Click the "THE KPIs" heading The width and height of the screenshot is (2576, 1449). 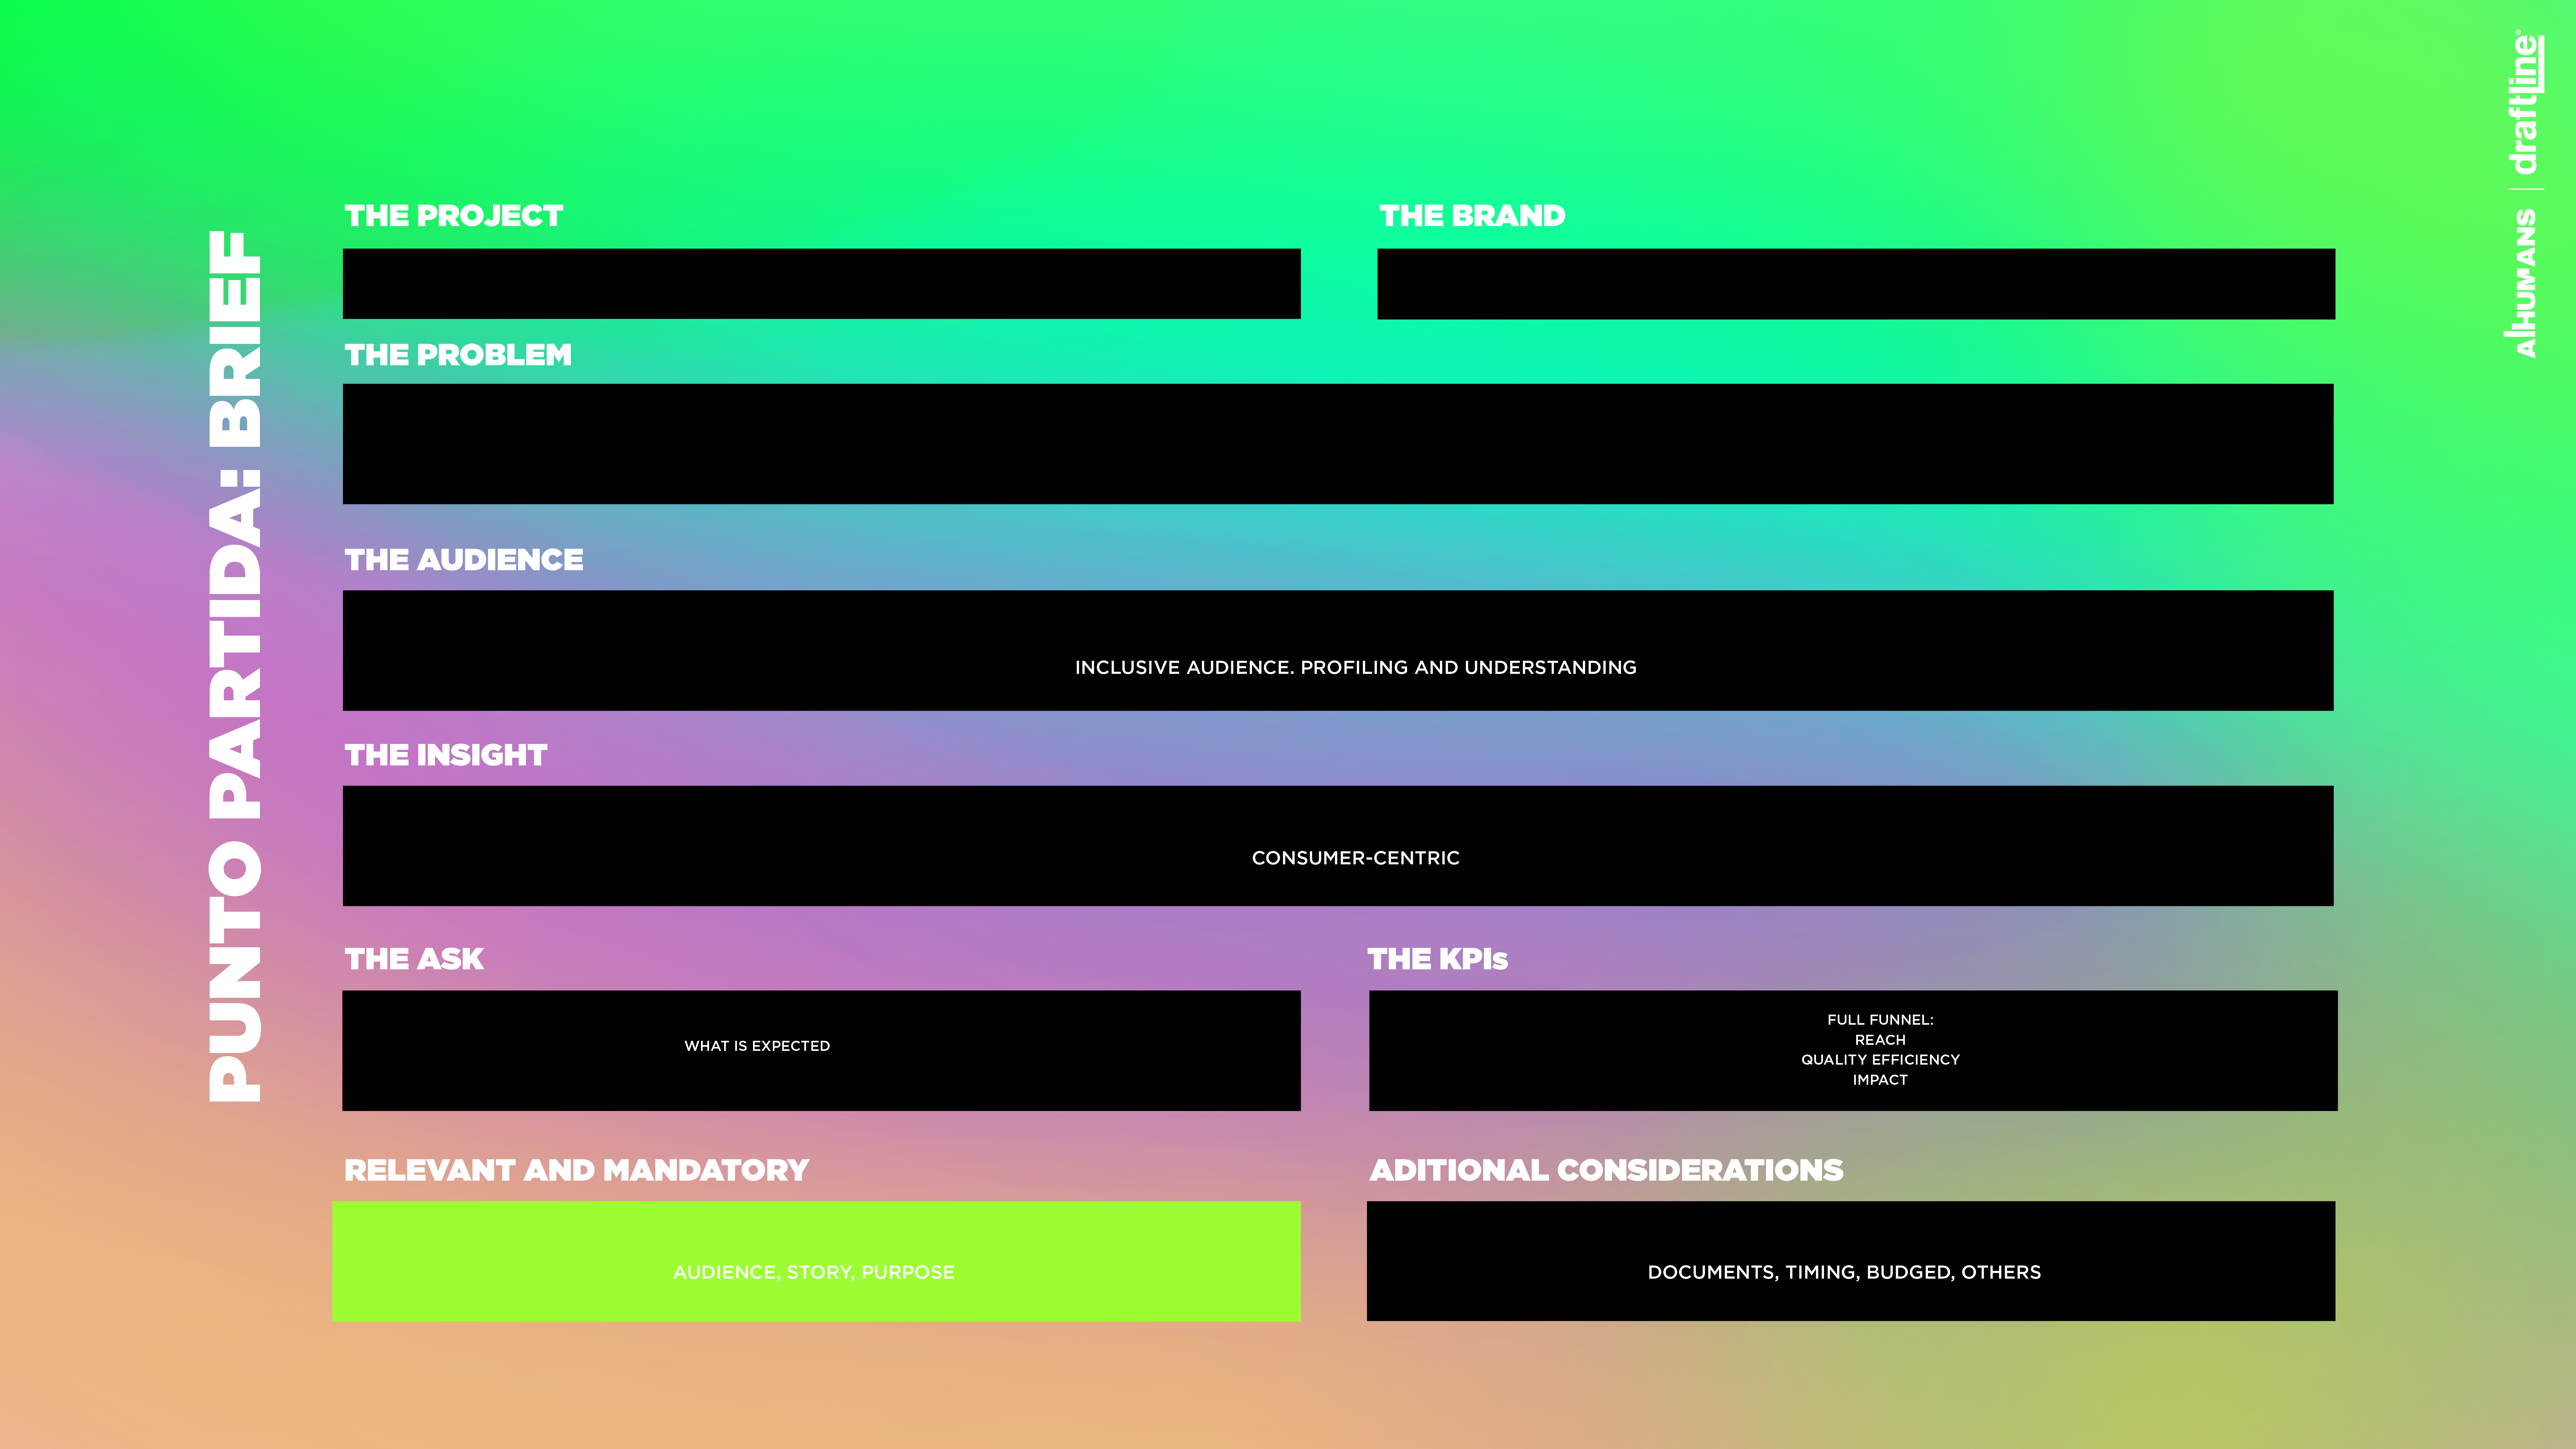point(1438,959)
